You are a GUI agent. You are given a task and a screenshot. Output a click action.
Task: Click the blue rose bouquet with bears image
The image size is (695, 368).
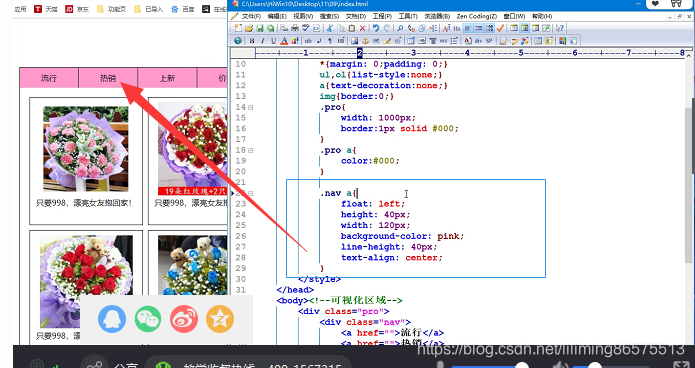[x=193, y=265]
